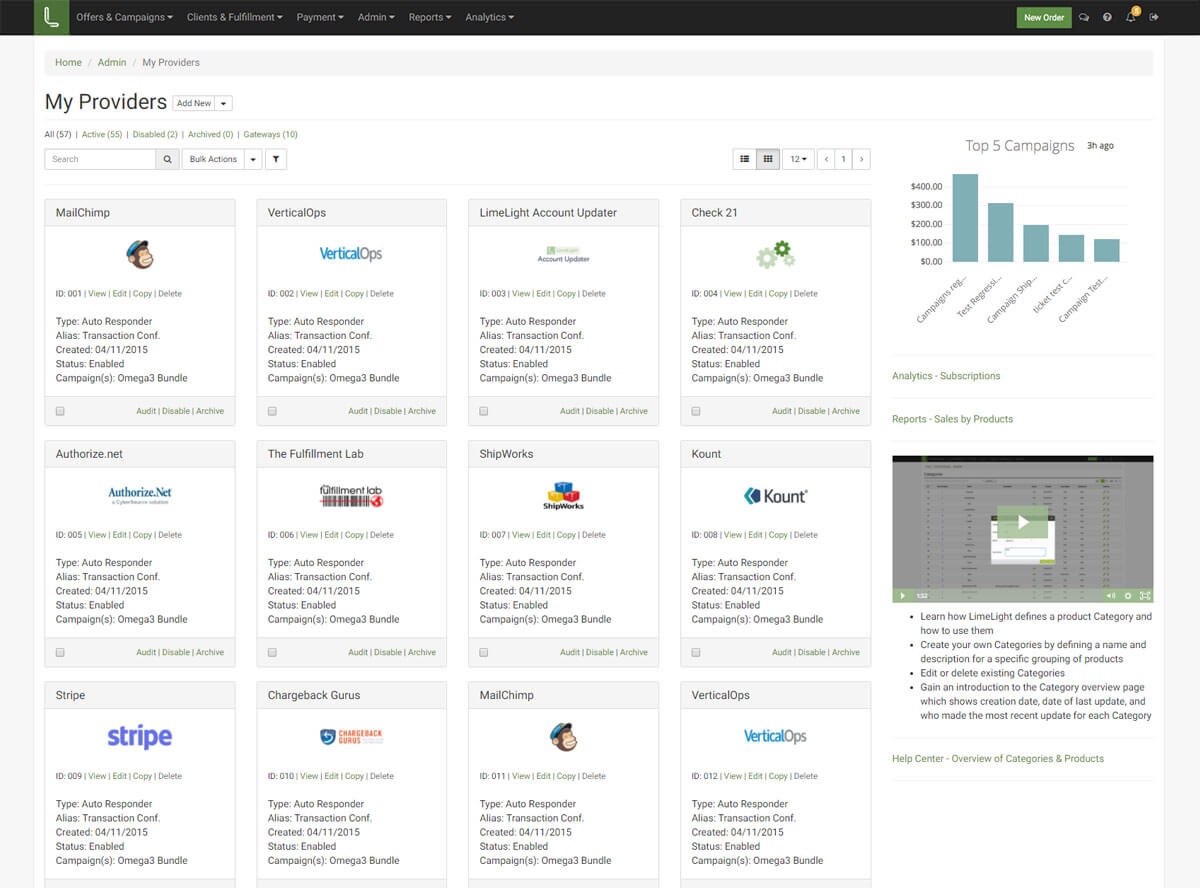Image resolution: width=1200 pixels, height=888 pixels.
Task: Disable the ShipWorks provider
Action: pyautogui.click(x=600, y=652)
